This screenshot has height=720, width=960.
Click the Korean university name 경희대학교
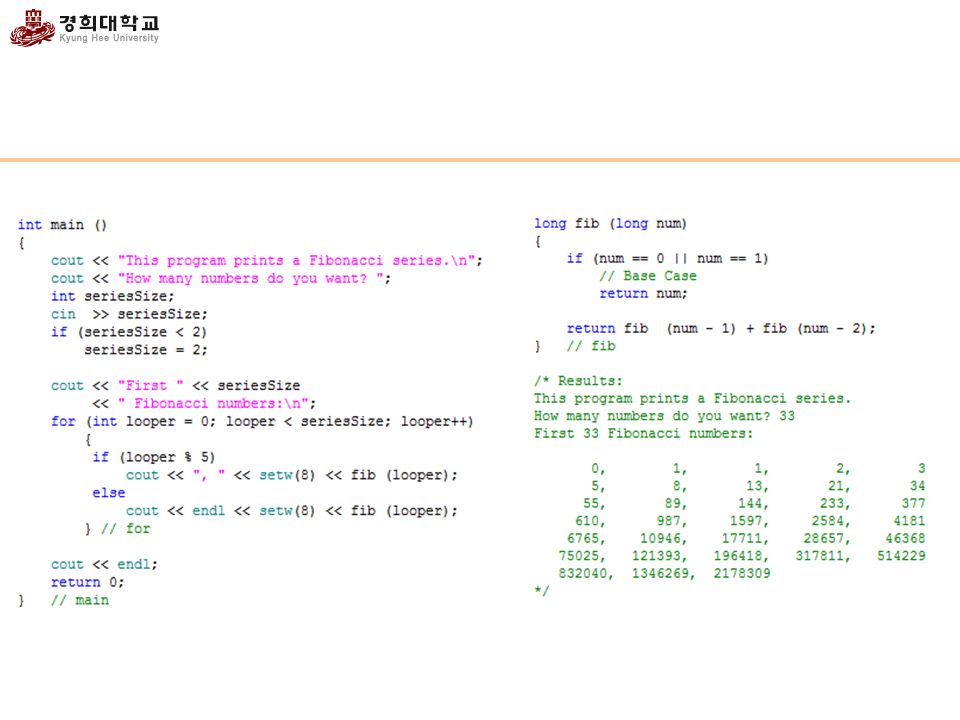tap(109, 23)
